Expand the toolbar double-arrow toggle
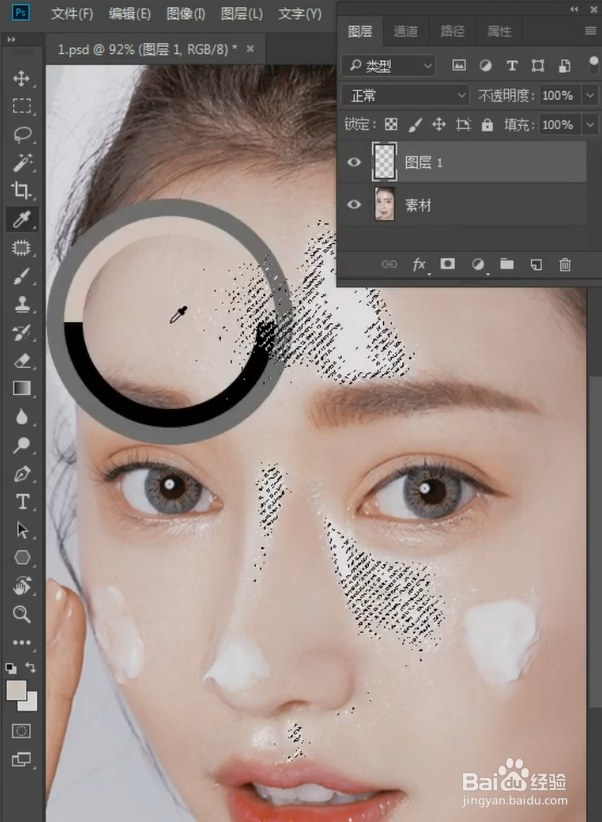The image size is (602, 822). pos(11,39)
